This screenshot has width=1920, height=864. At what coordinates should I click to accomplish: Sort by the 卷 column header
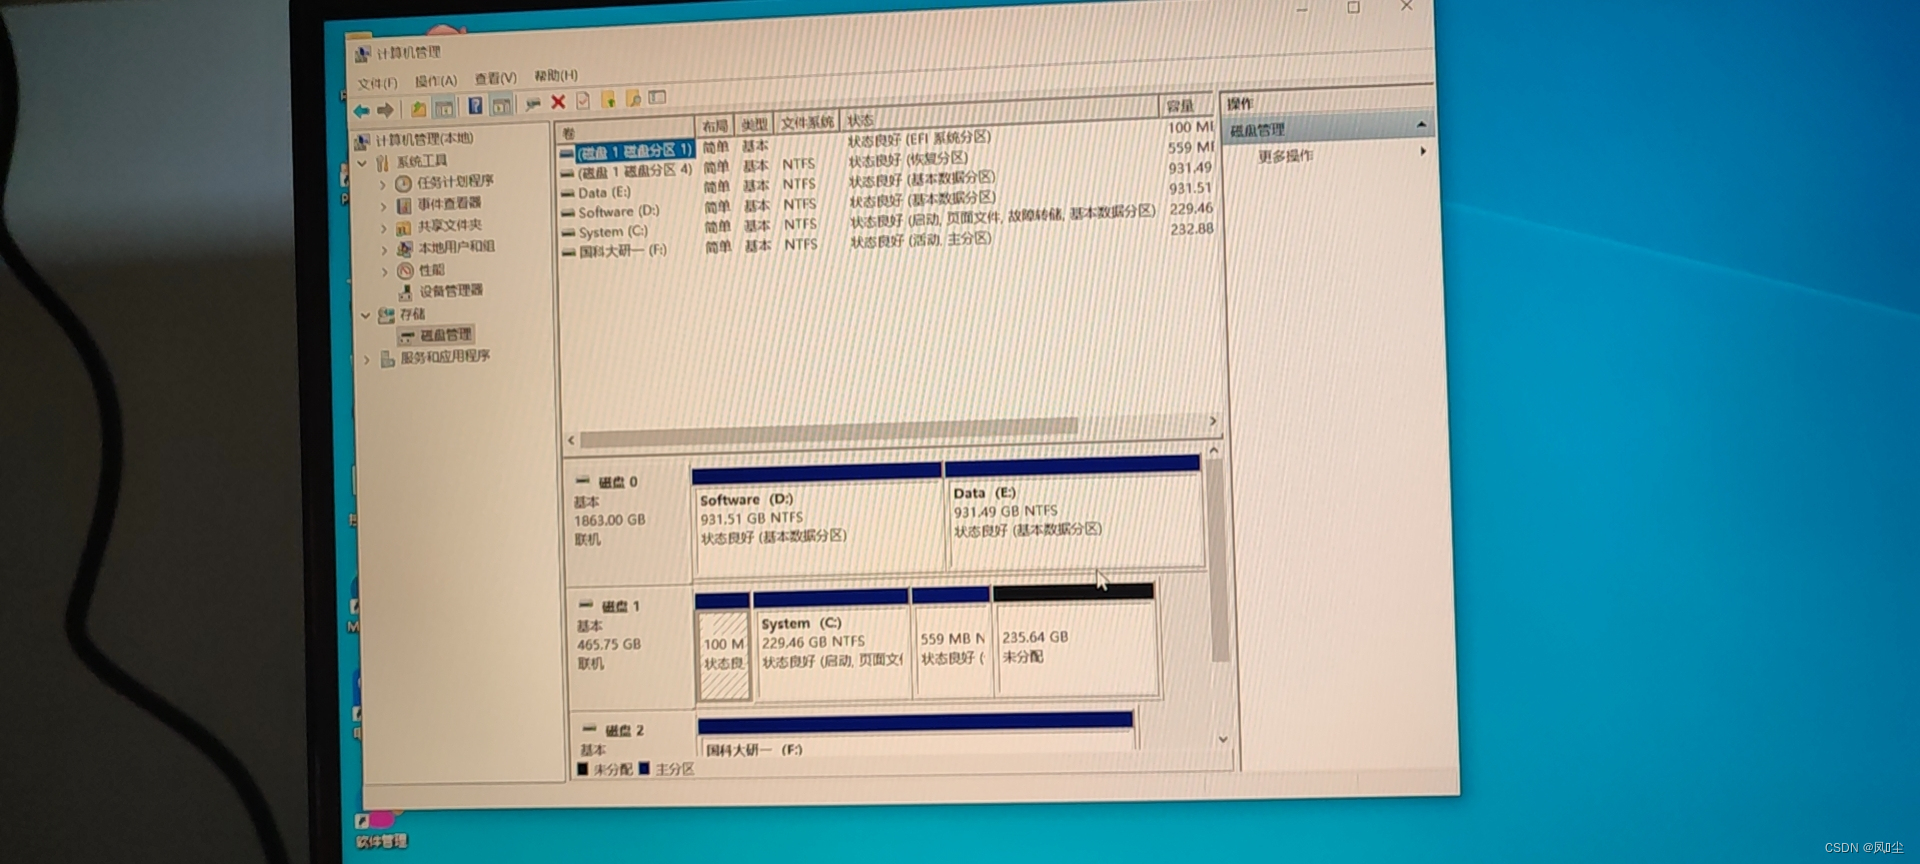pyautogui.click(x=625, y=131)
